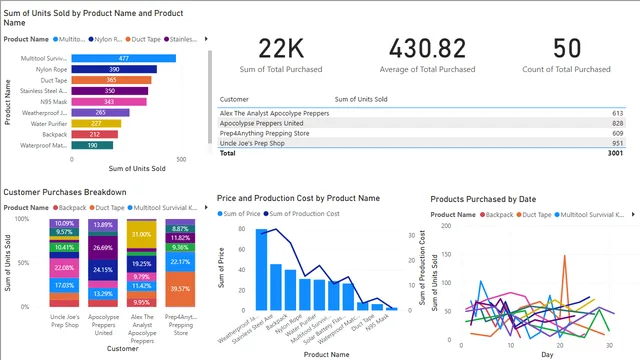Click the Customer column header
Screen dimensions: 640x360
[234, 99]
